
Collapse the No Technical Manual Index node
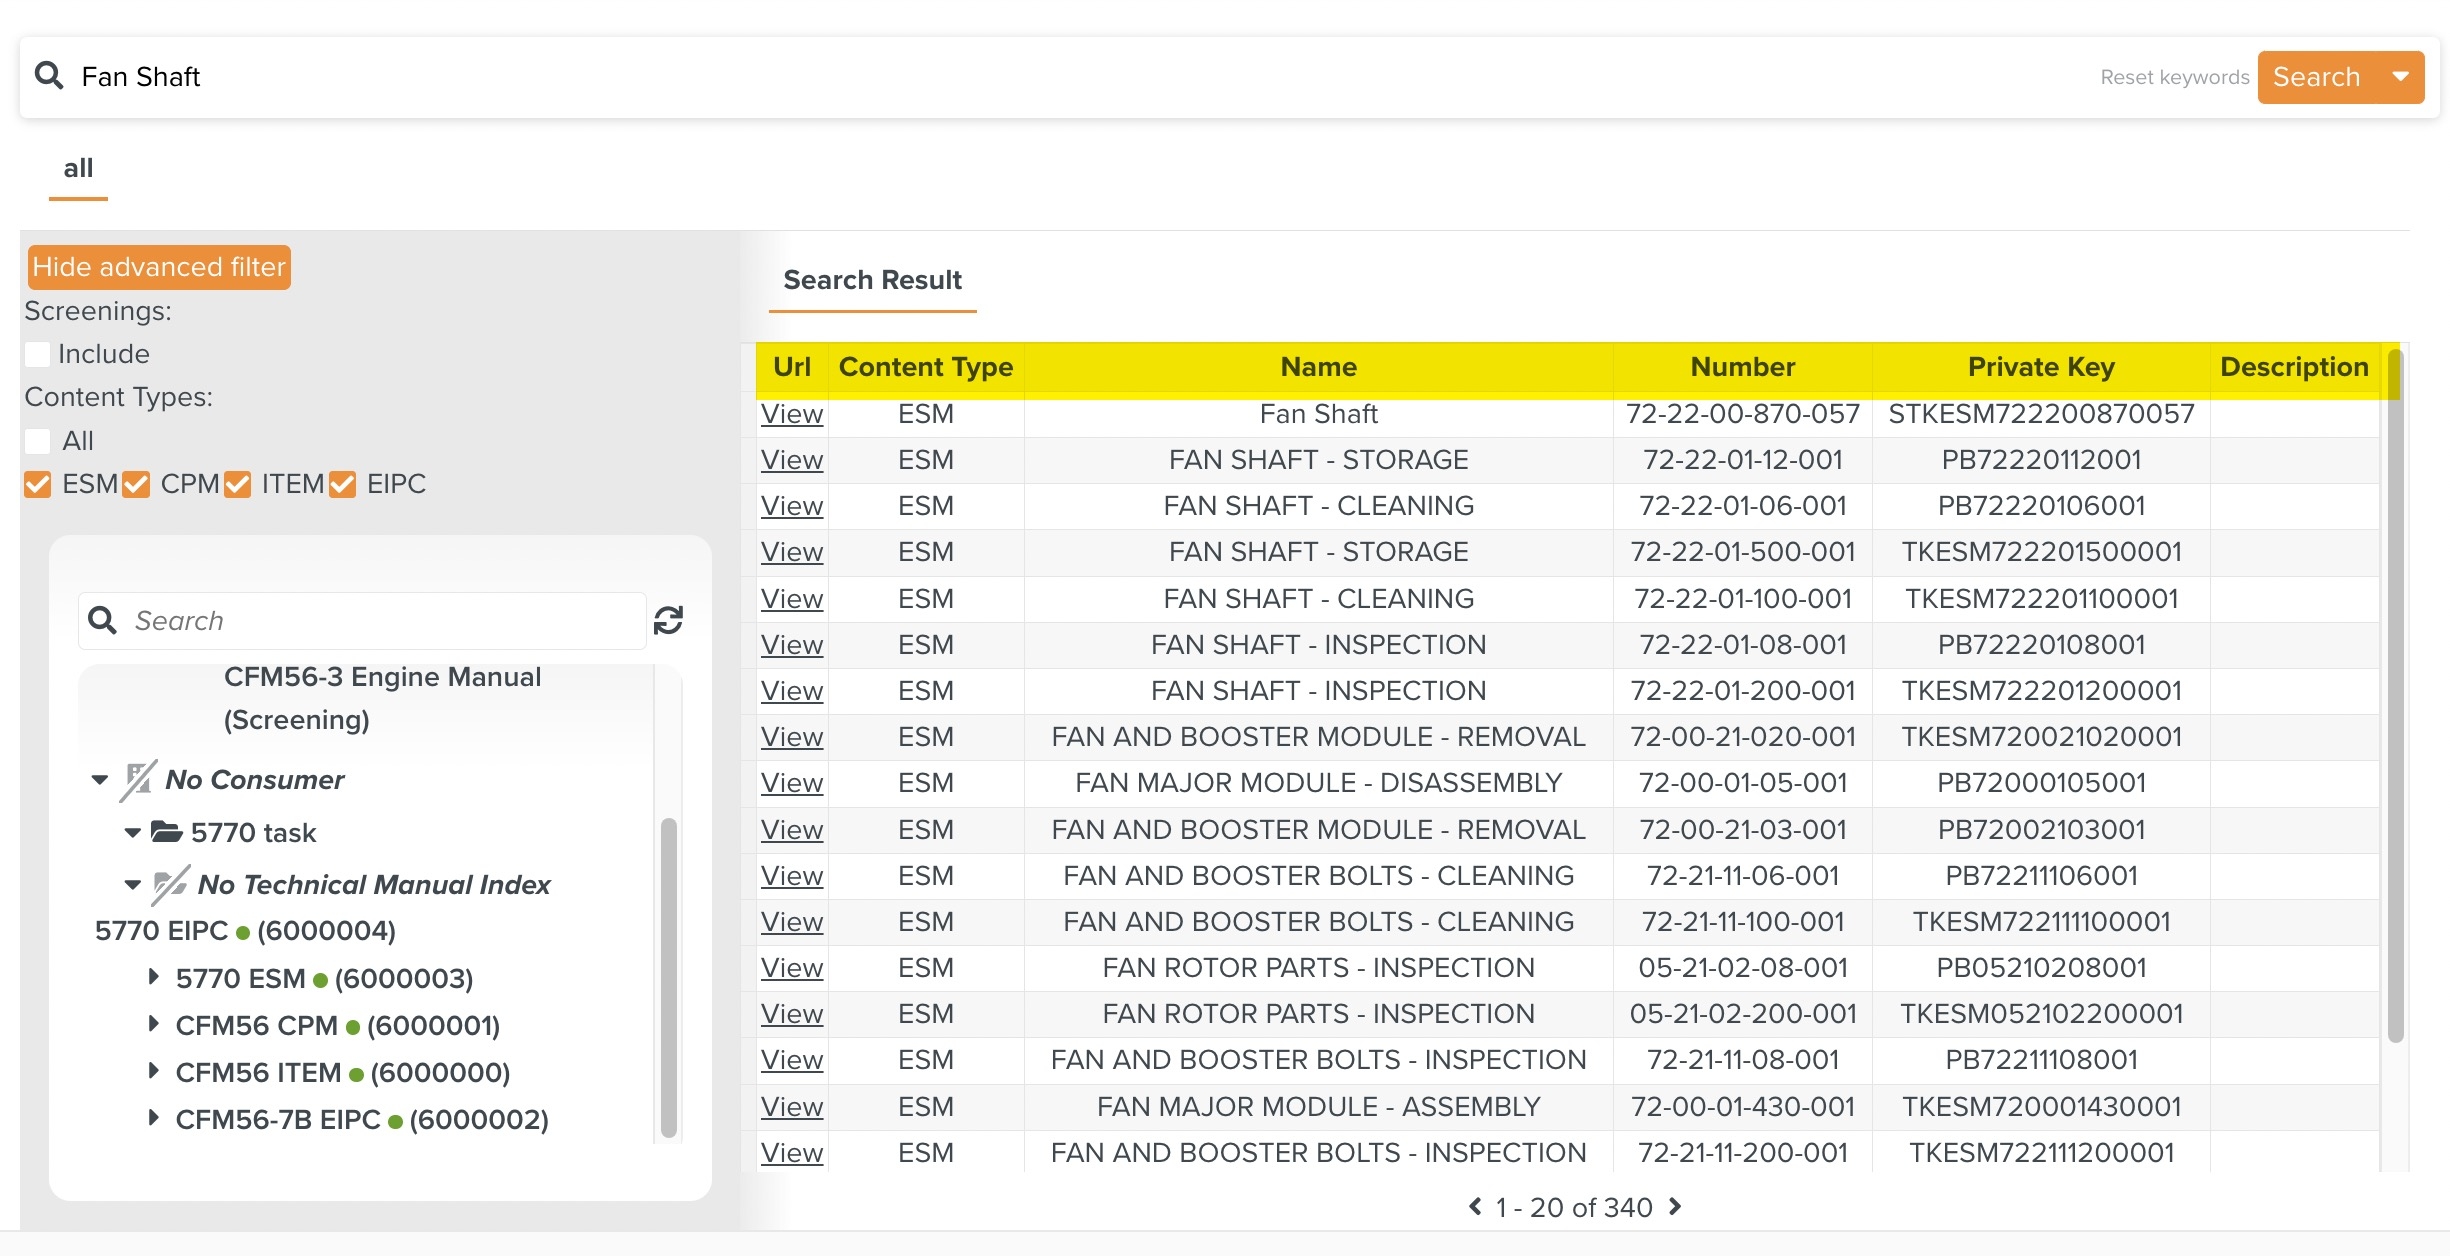[x=132, y=885]
